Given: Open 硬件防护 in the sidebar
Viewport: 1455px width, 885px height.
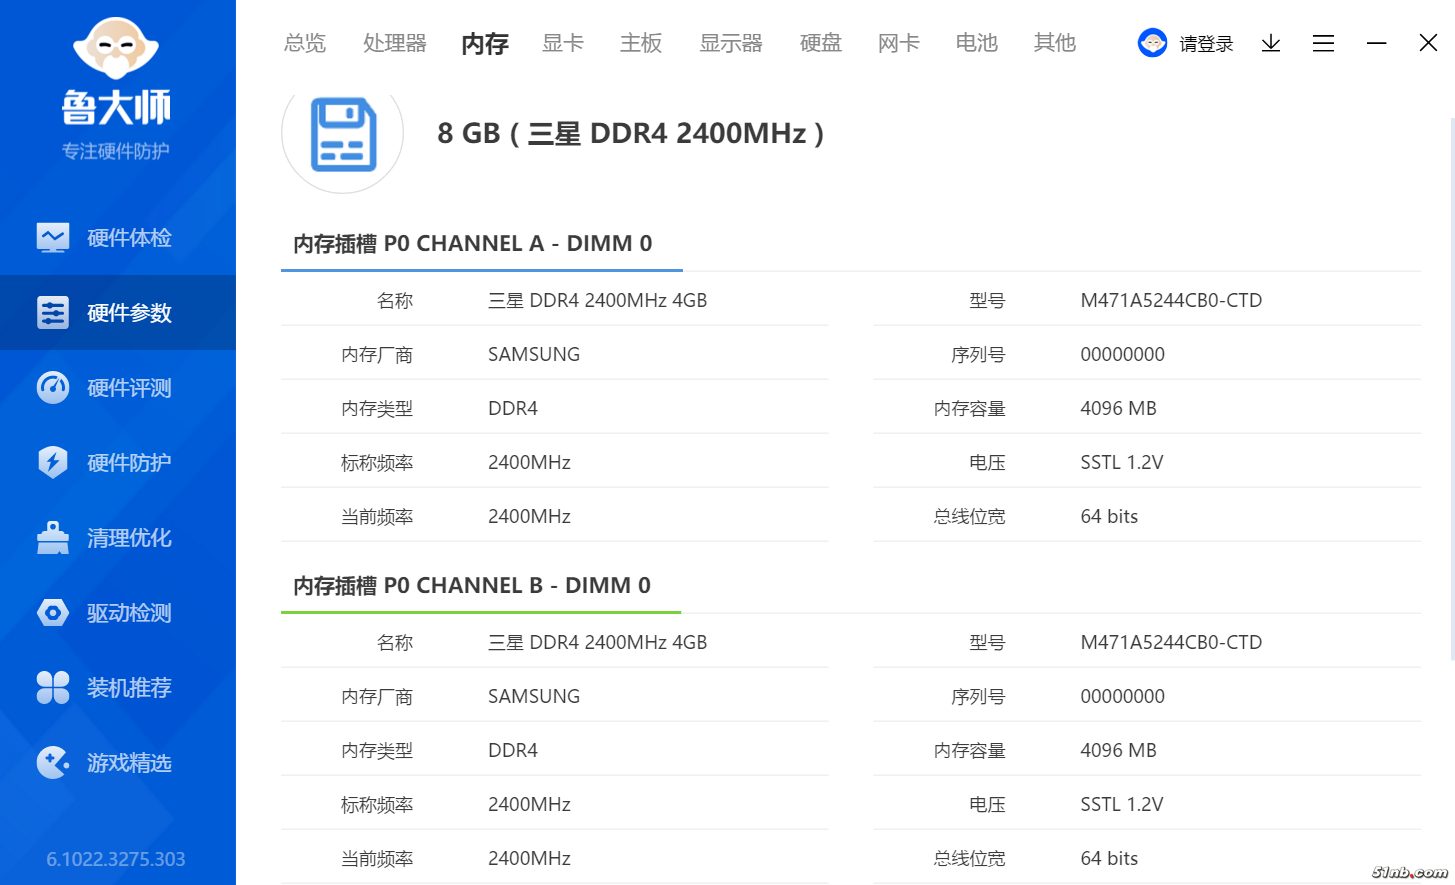Looking at the screenshot, I should 129,463.
